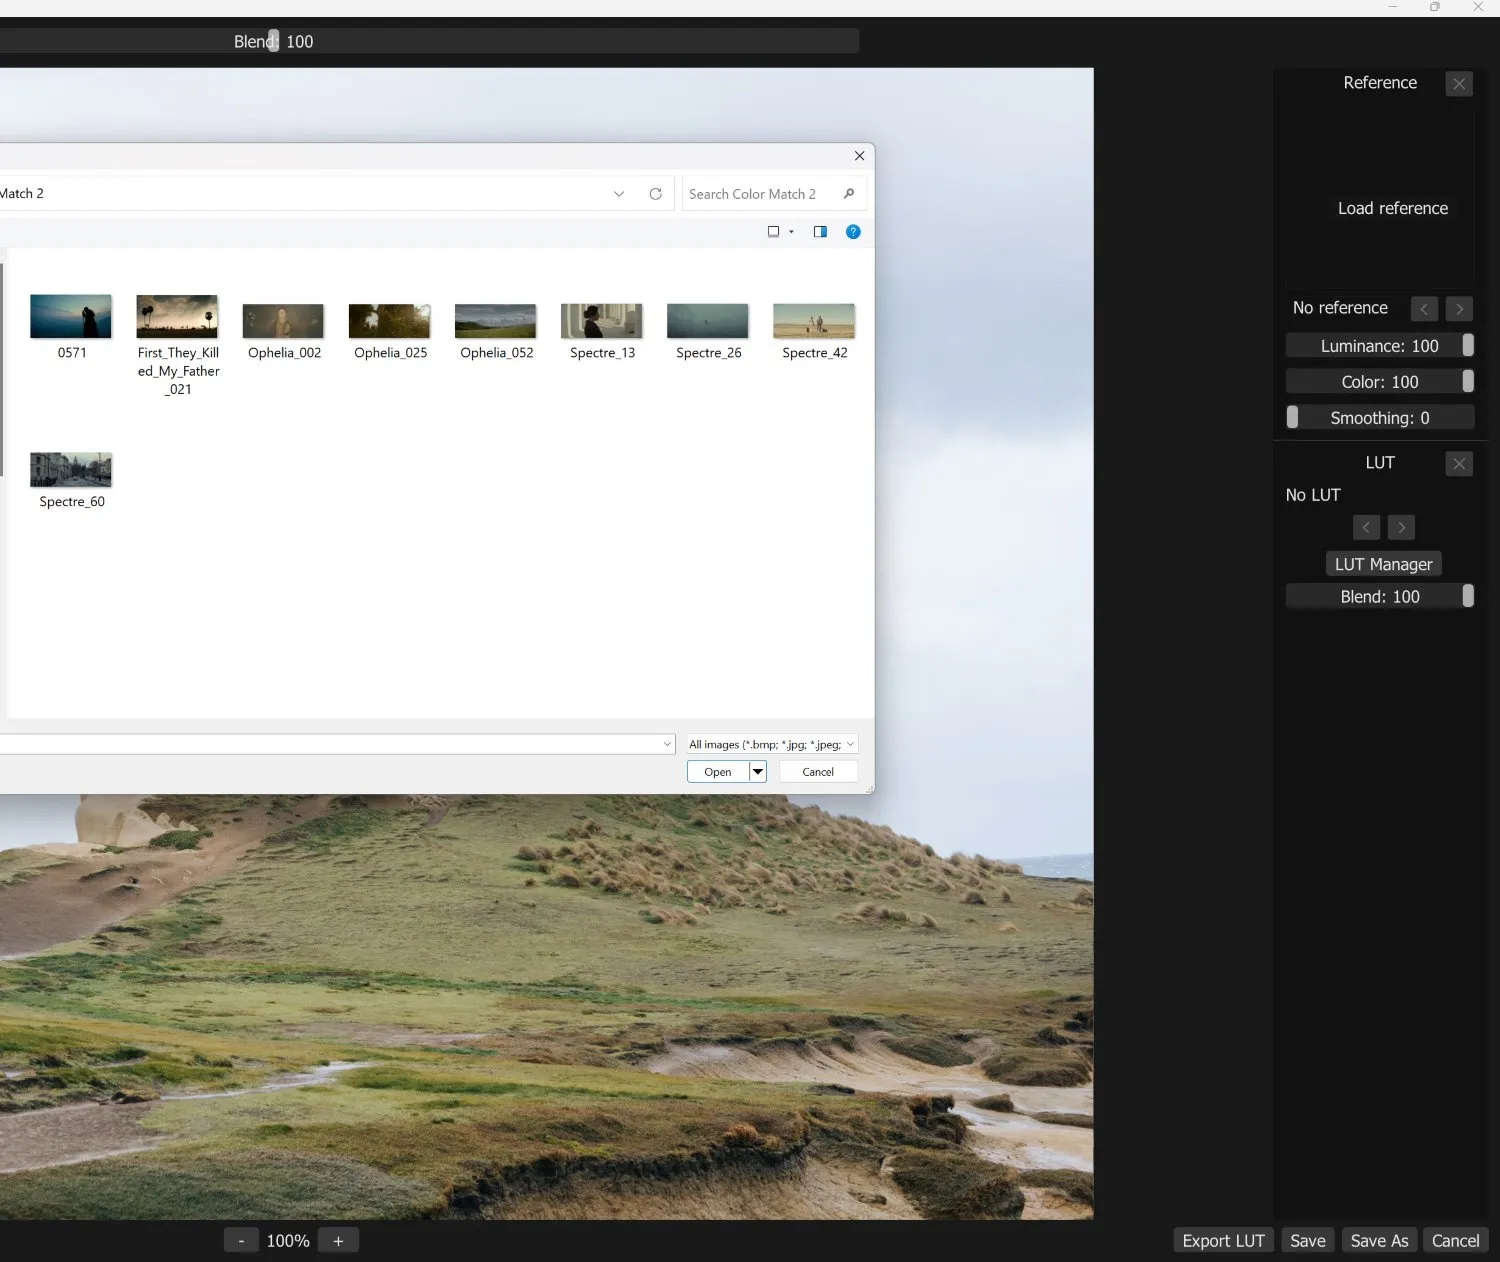
Task: Click Cancel in the file dialog
Action: click(x=817, y=772)
